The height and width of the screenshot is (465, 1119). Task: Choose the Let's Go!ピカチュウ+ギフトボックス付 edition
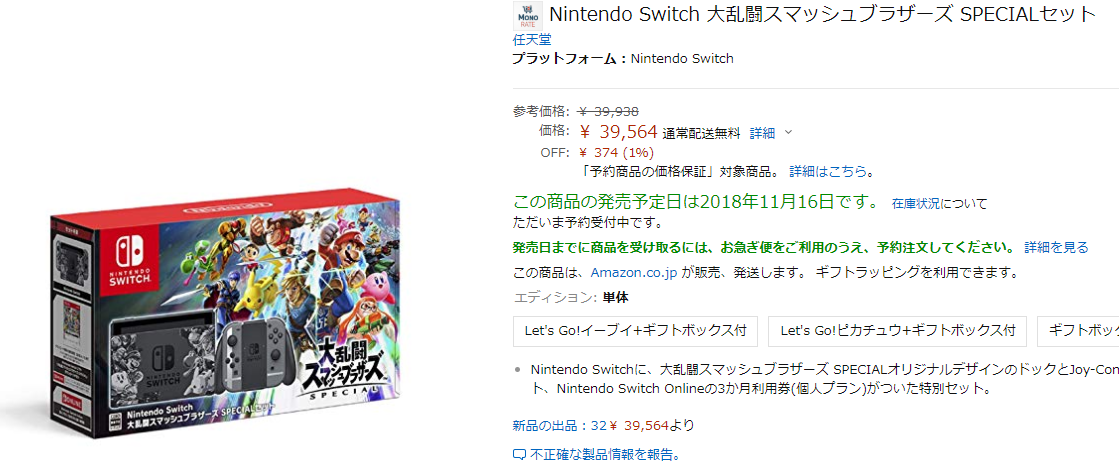pyautogui.click(x=897, y=330)
